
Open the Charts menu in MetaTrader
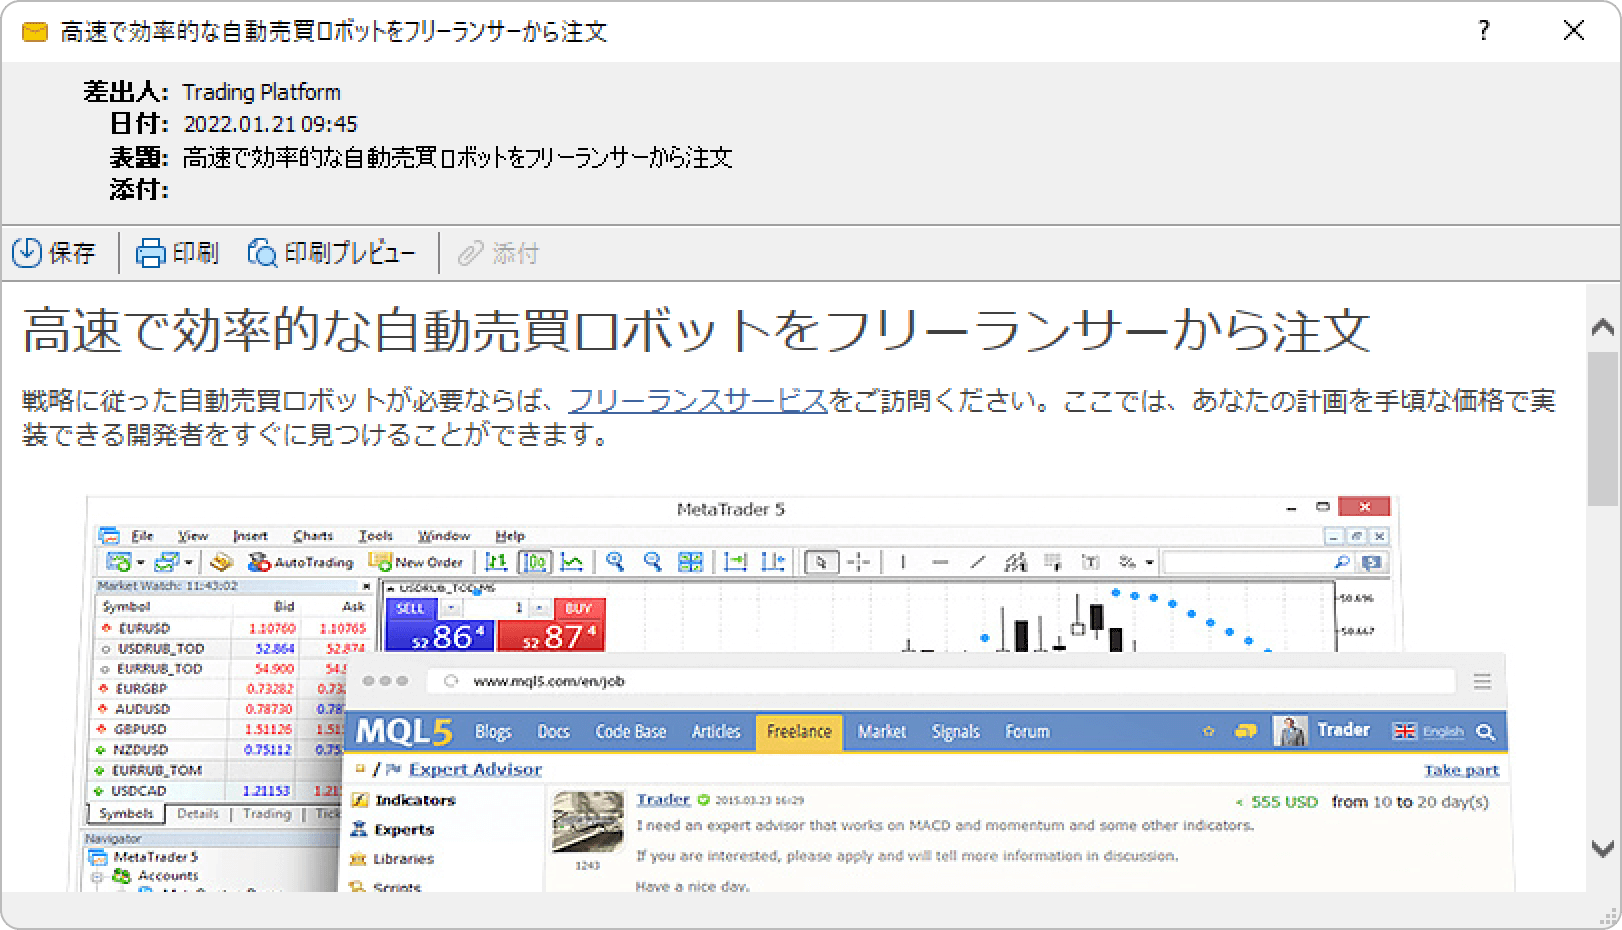point(312,535)
